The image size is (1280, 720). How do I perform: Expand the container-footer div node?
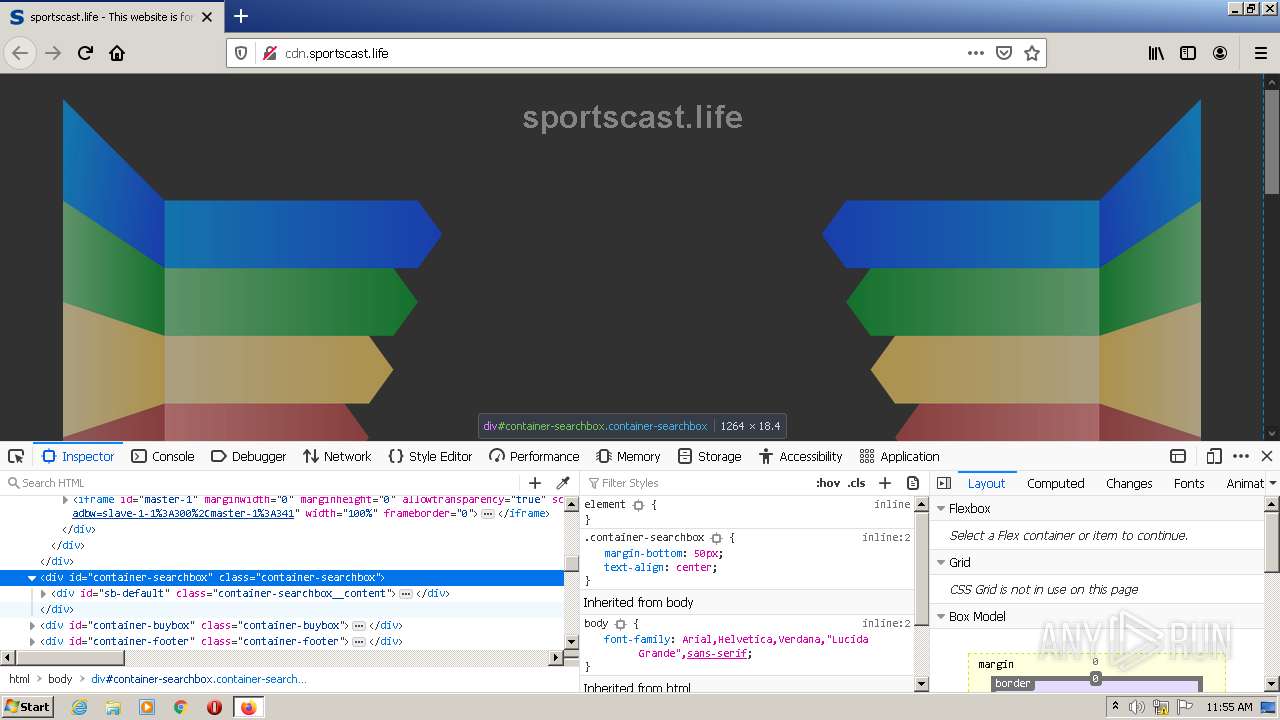click(x=32, y=641)
